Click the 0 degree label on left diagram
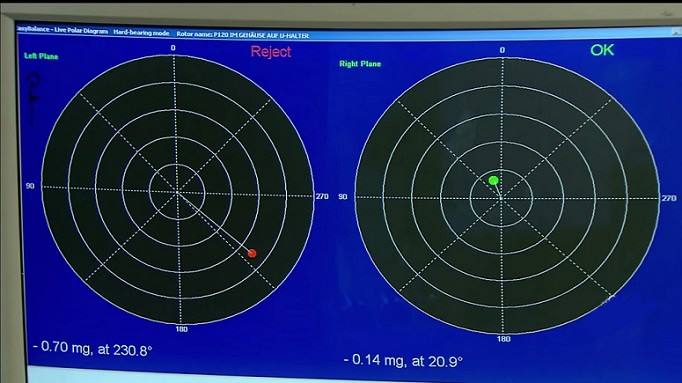Viewport: 682px width, 383px height. [173, 48]
